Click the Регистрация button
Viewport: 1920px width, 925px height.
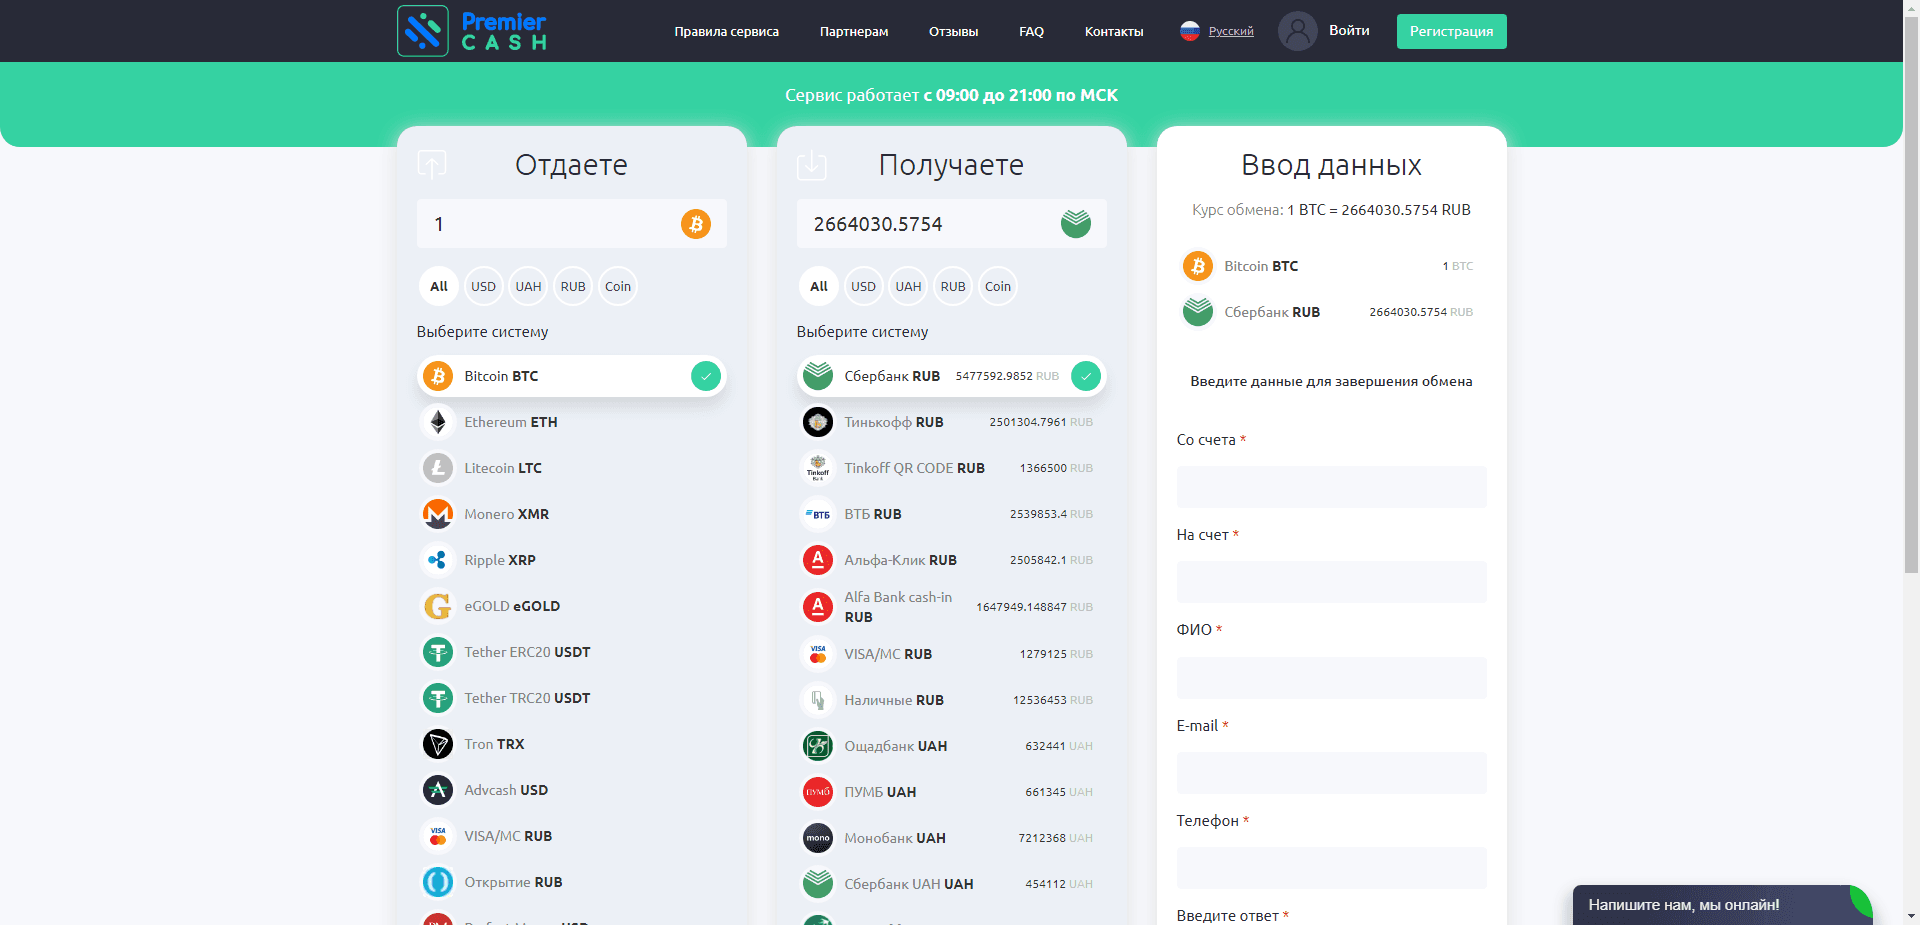coord(1451,31)
